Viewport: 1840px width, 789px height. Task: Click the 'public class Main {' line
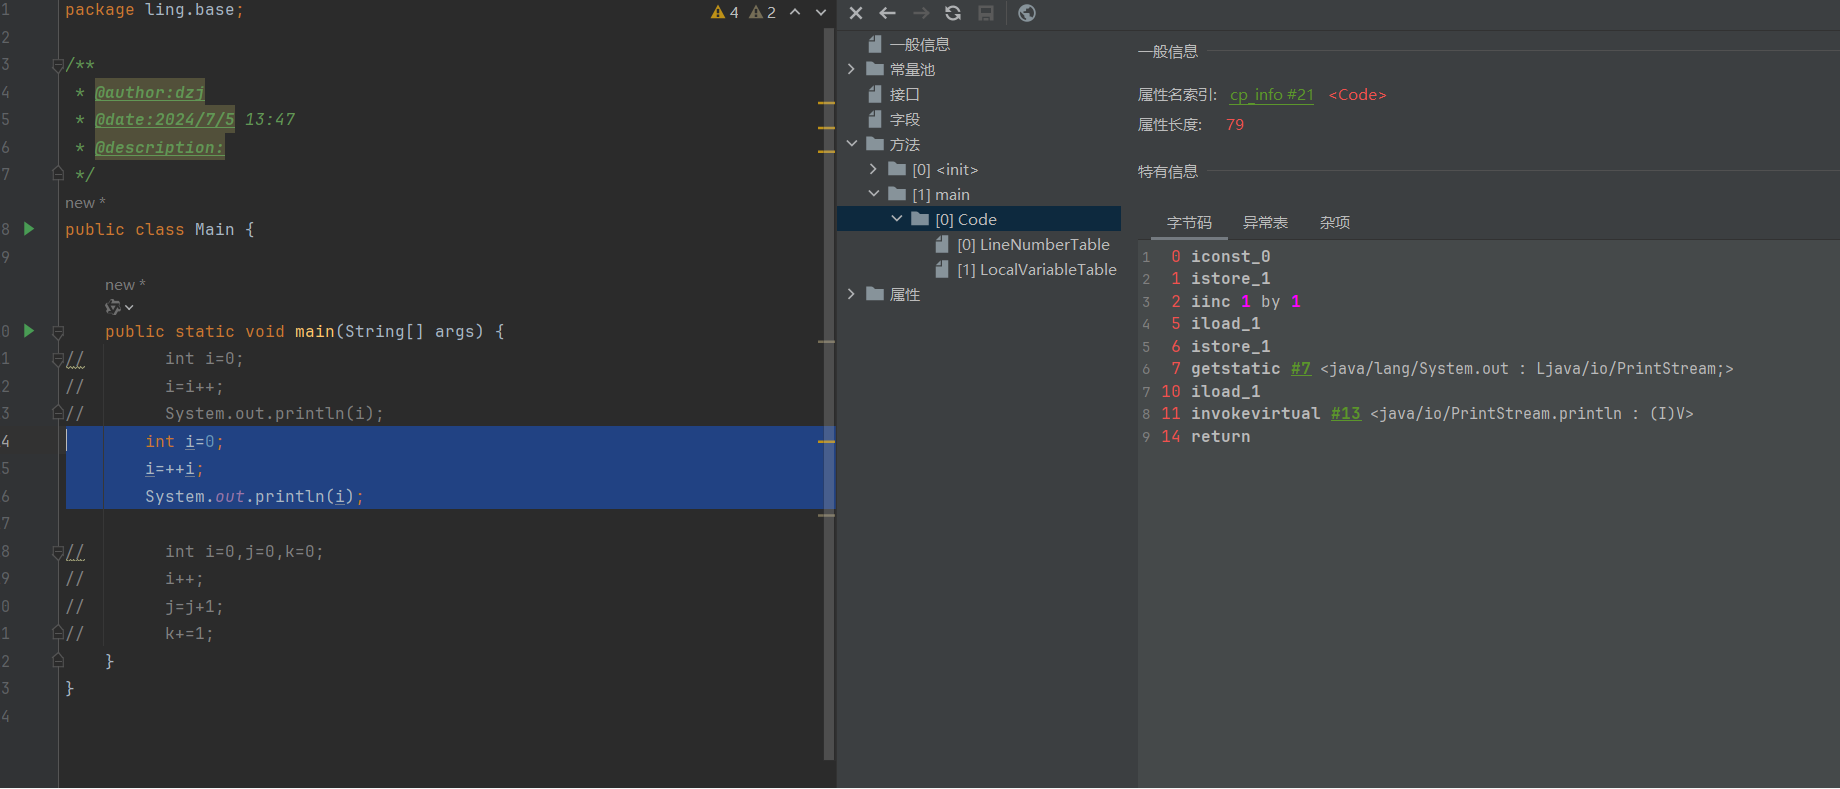pyautogui.click(x=160, y=229)
